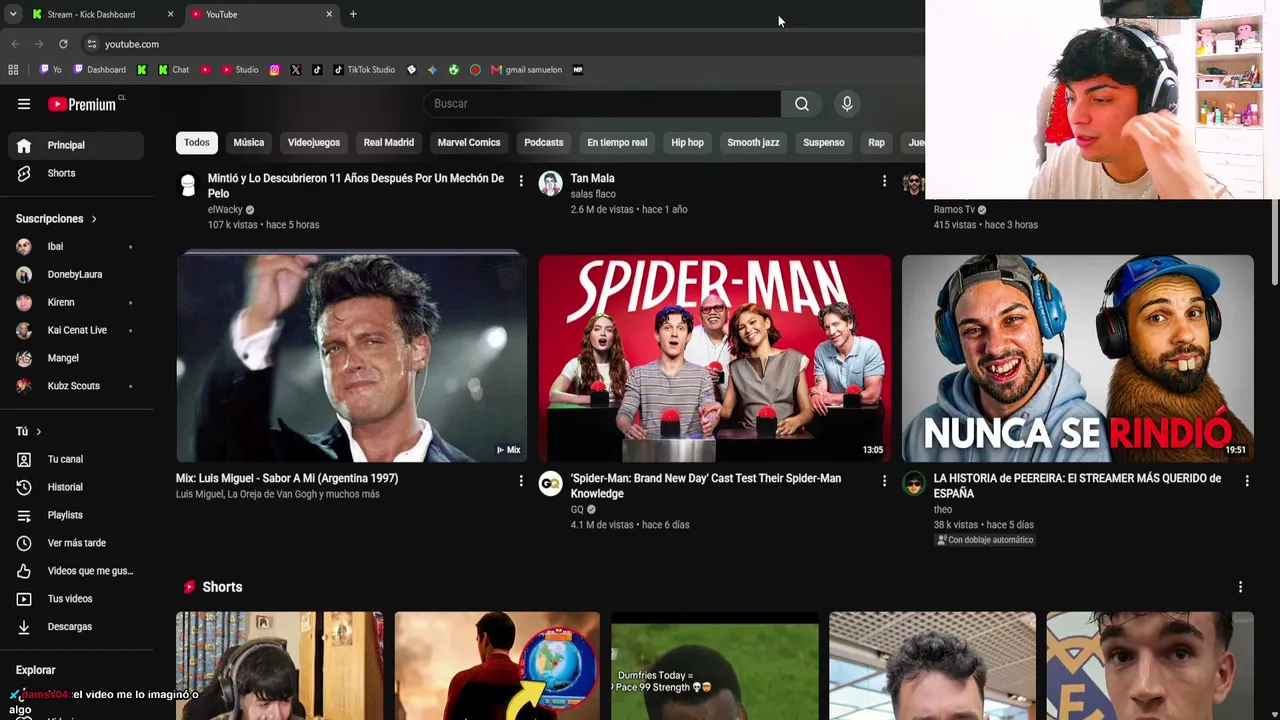The width and height of the screenshot is (1280, 720).
Task: Open the Kick Chat bookmark
Action: 174,70
